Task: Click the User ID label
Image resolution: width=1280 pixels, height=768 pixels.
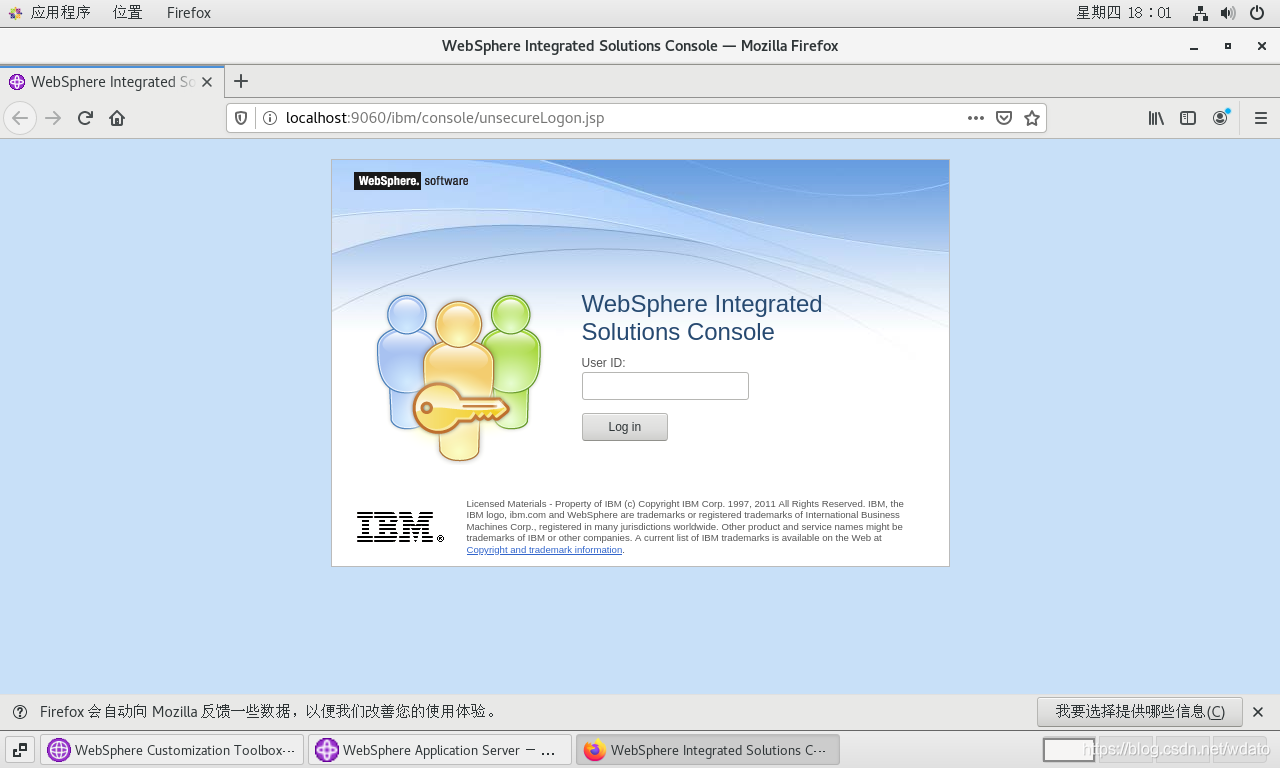Action: point(603,363)
